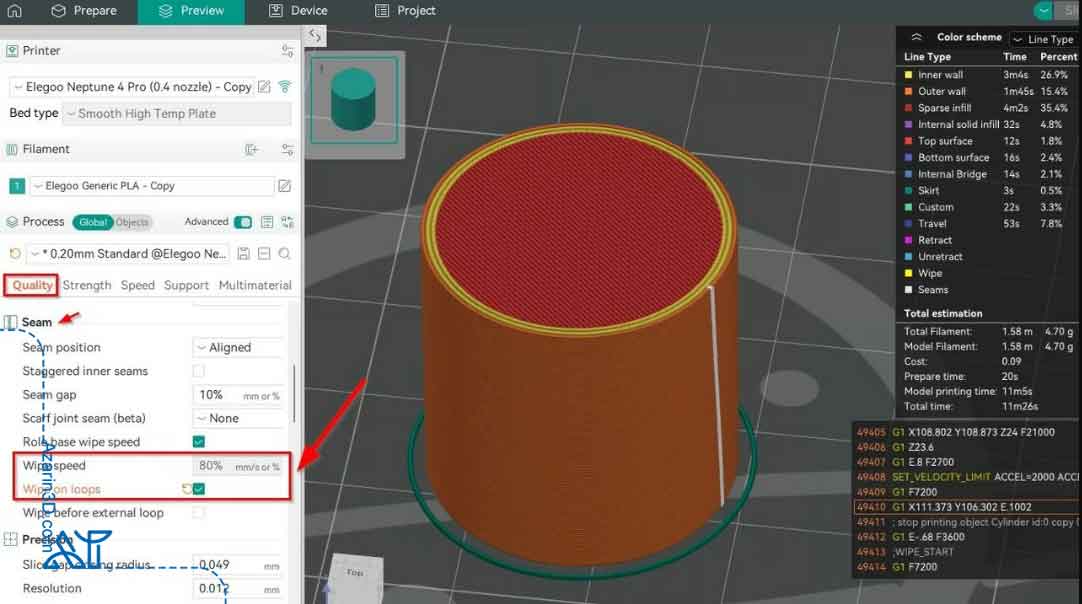
Task: Click the search icon in Process settings
Action: [285, 254]
